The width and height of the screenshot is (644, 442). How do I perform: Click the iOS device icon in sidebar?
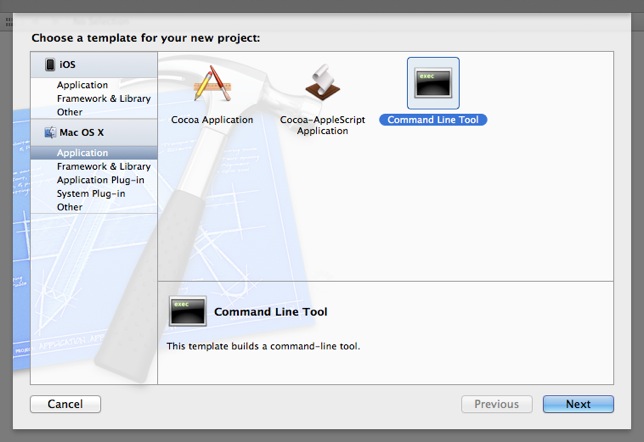click(x=50, y=64)
